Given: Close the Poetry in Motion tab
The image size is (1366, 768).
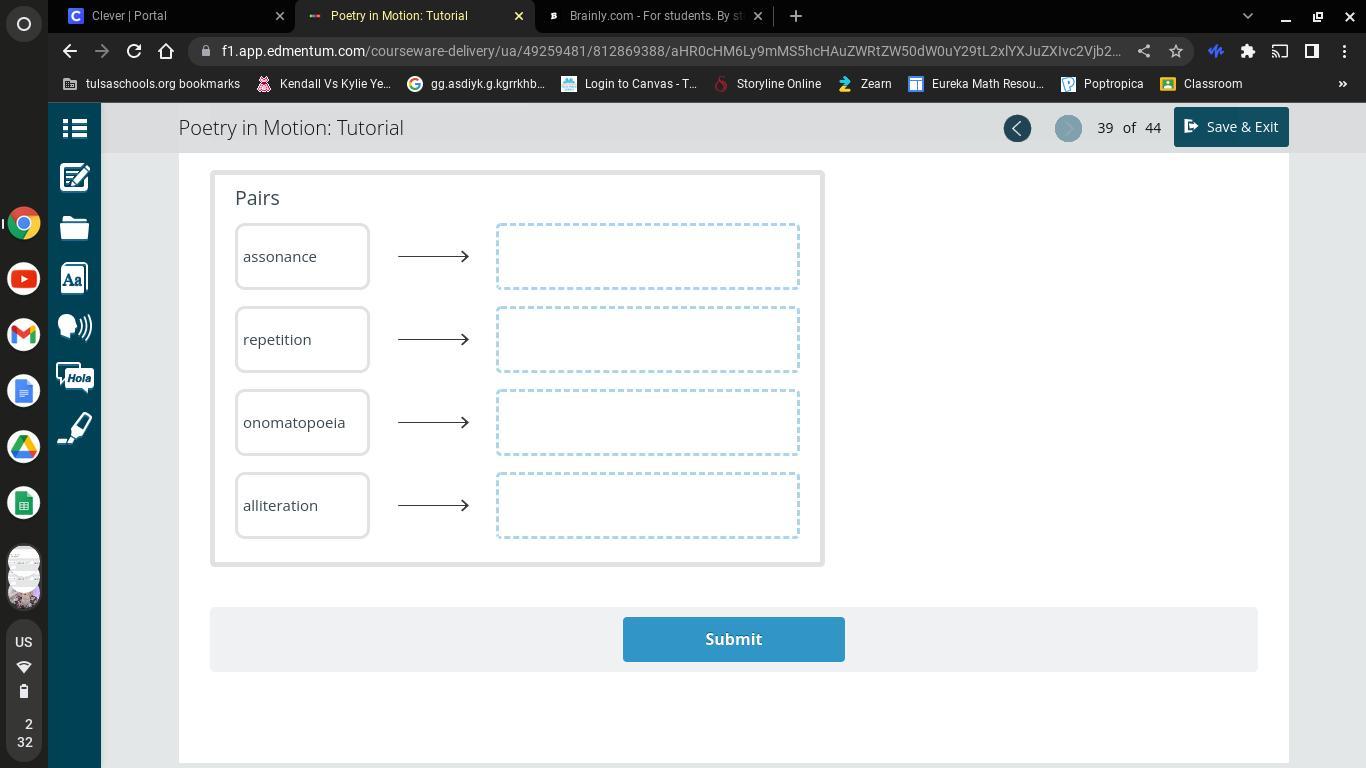Looking at the screenshot, I should 519,16.
